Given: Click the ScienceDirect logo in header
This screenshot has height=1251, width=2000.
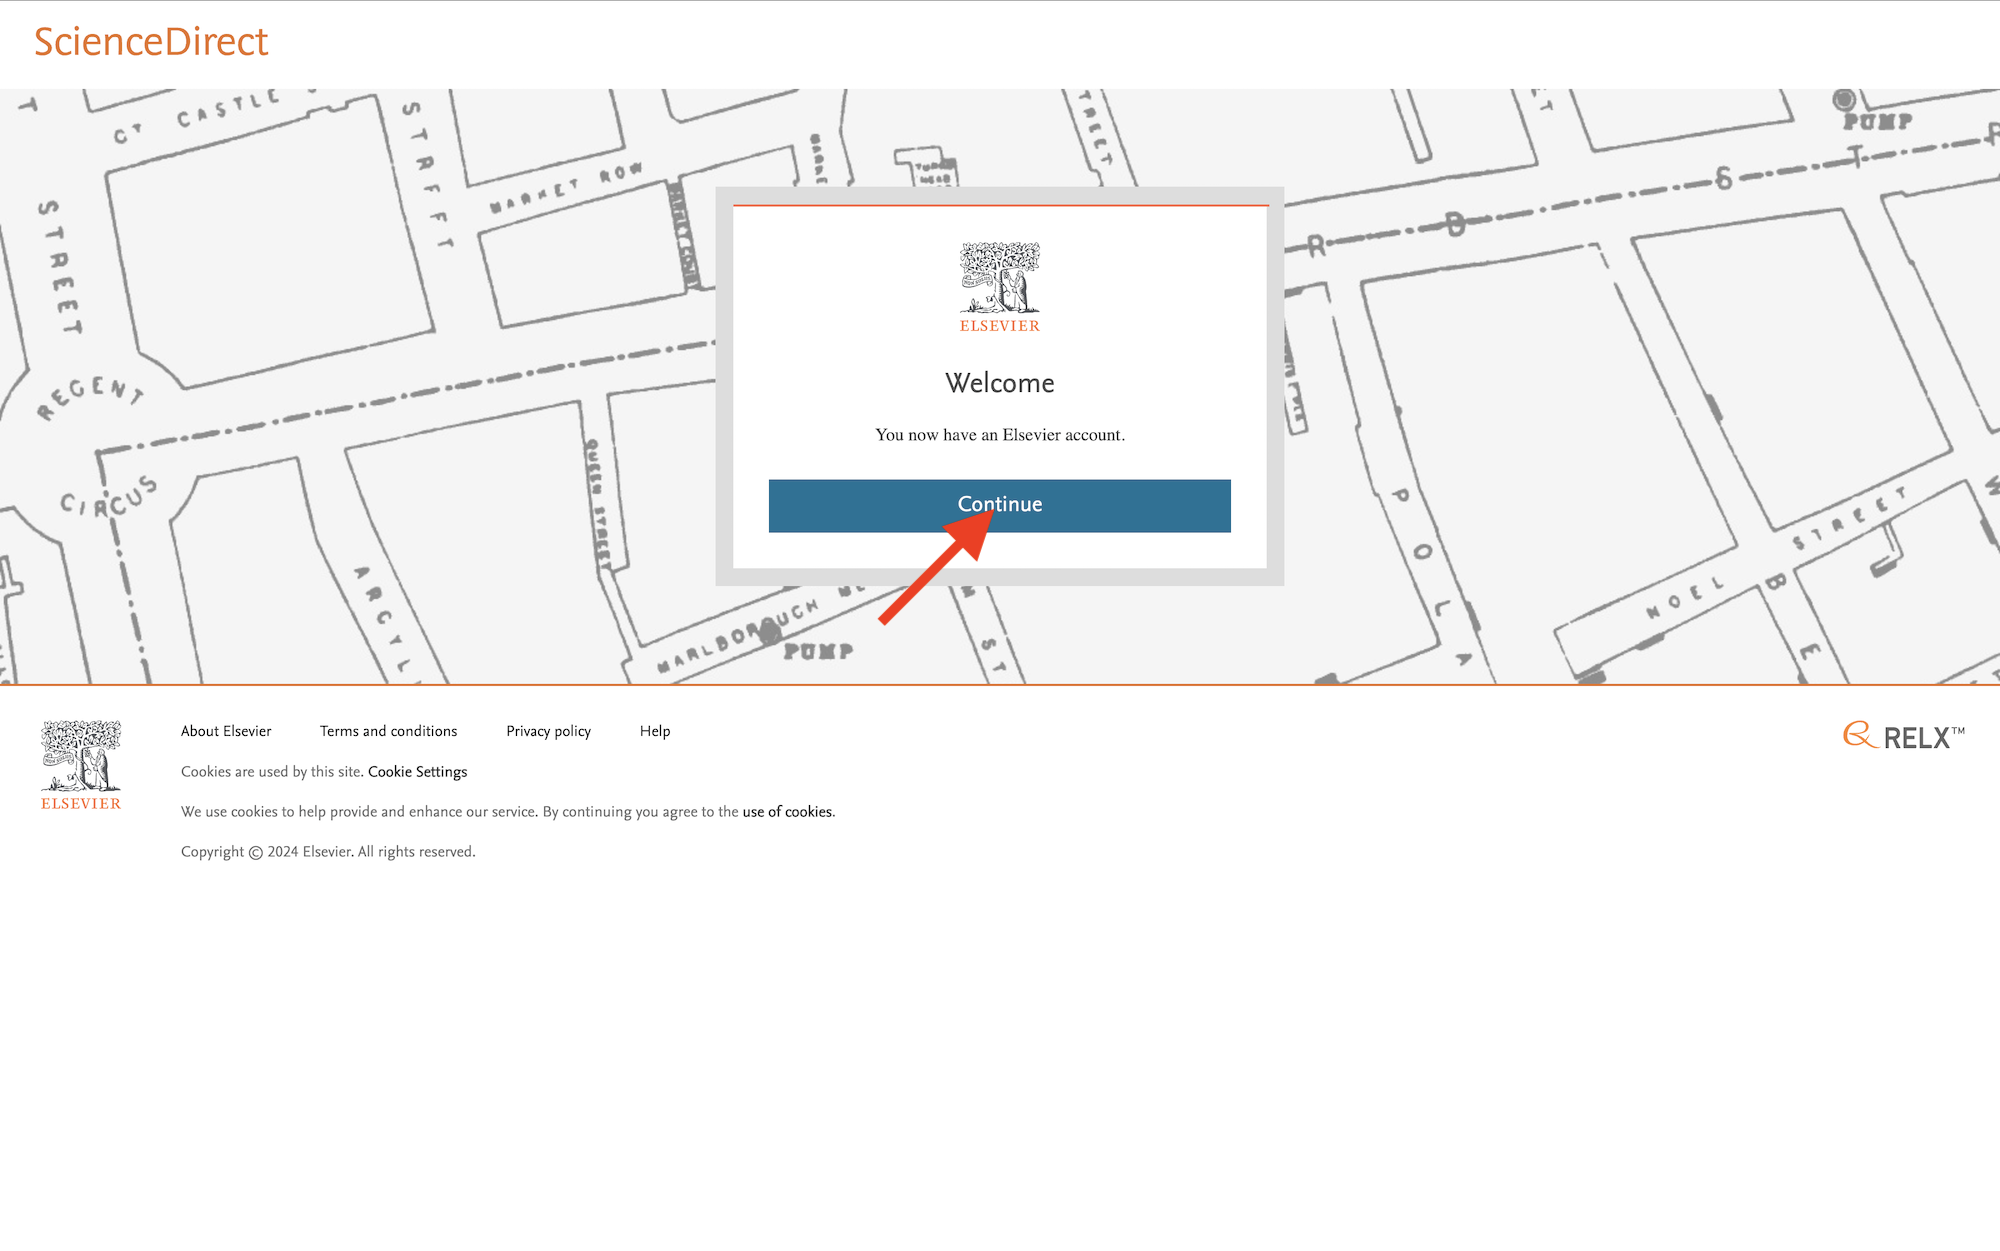Looking at the screenshot, I should pos(151,42).
